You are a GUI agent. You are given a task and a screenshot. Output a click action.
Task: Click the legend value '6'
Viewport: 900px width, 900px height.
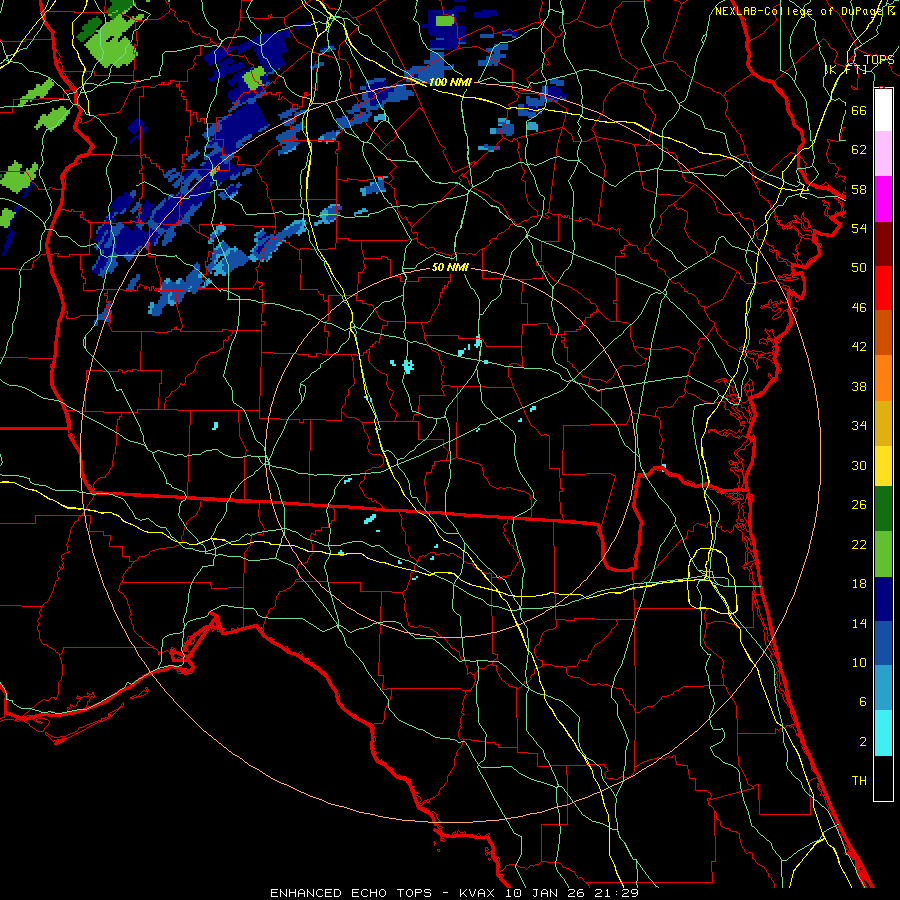click(862, 701)
